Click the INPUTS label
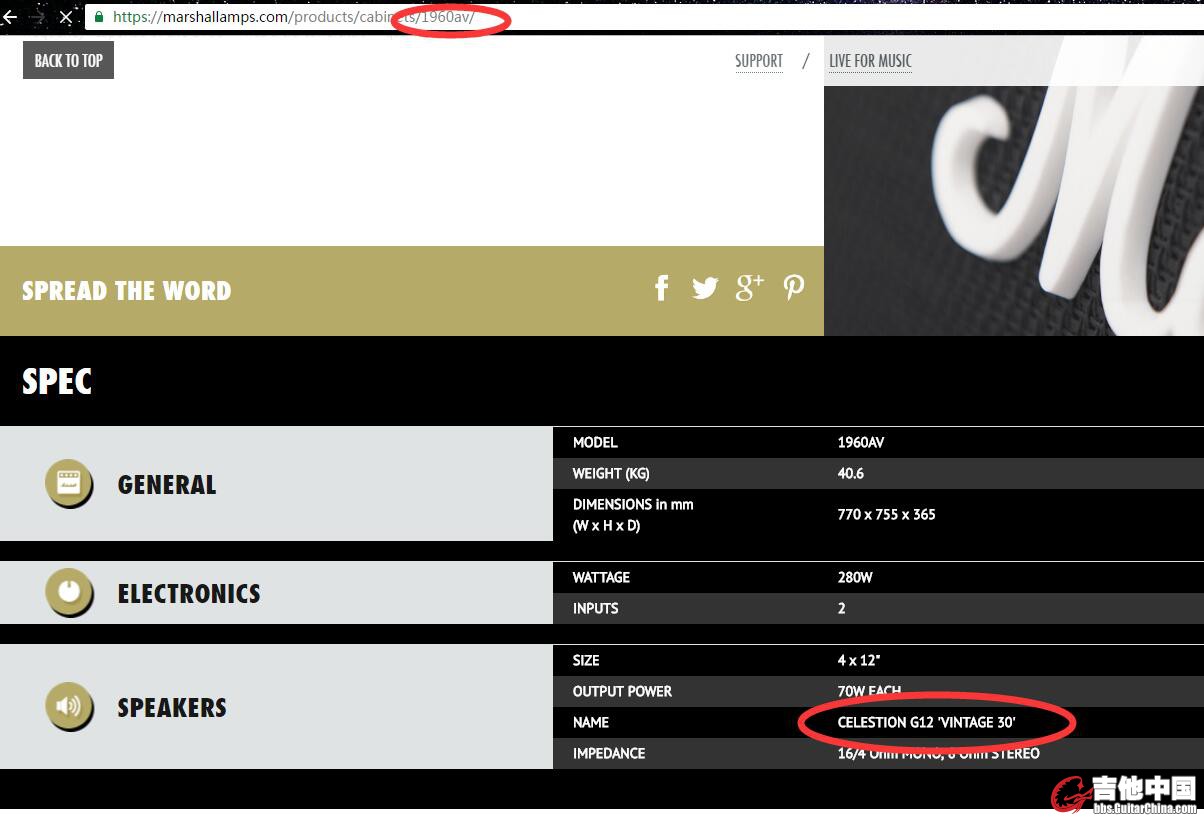The image size is (1204, 824). (596, 608)
